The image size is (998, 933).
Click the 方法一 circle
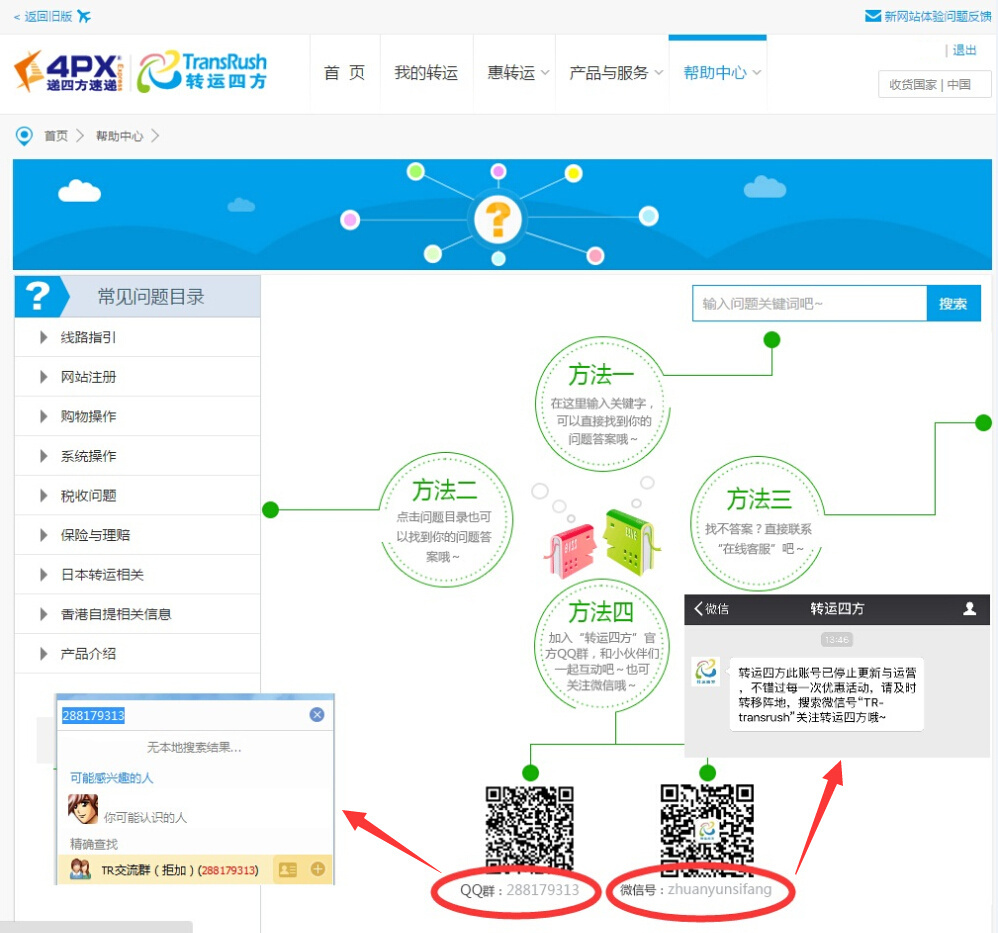[601, 403]
